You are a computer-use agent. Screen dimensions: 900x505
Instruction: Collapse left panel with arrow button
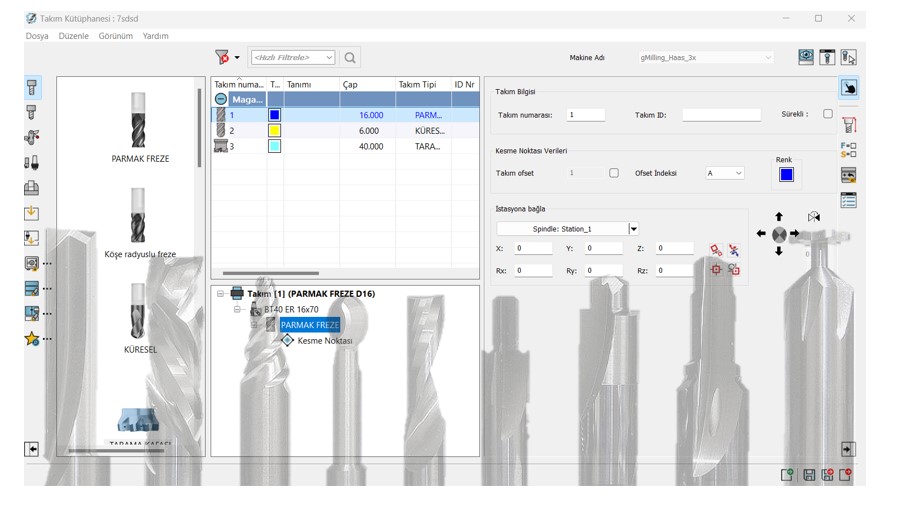coord(32,449)
